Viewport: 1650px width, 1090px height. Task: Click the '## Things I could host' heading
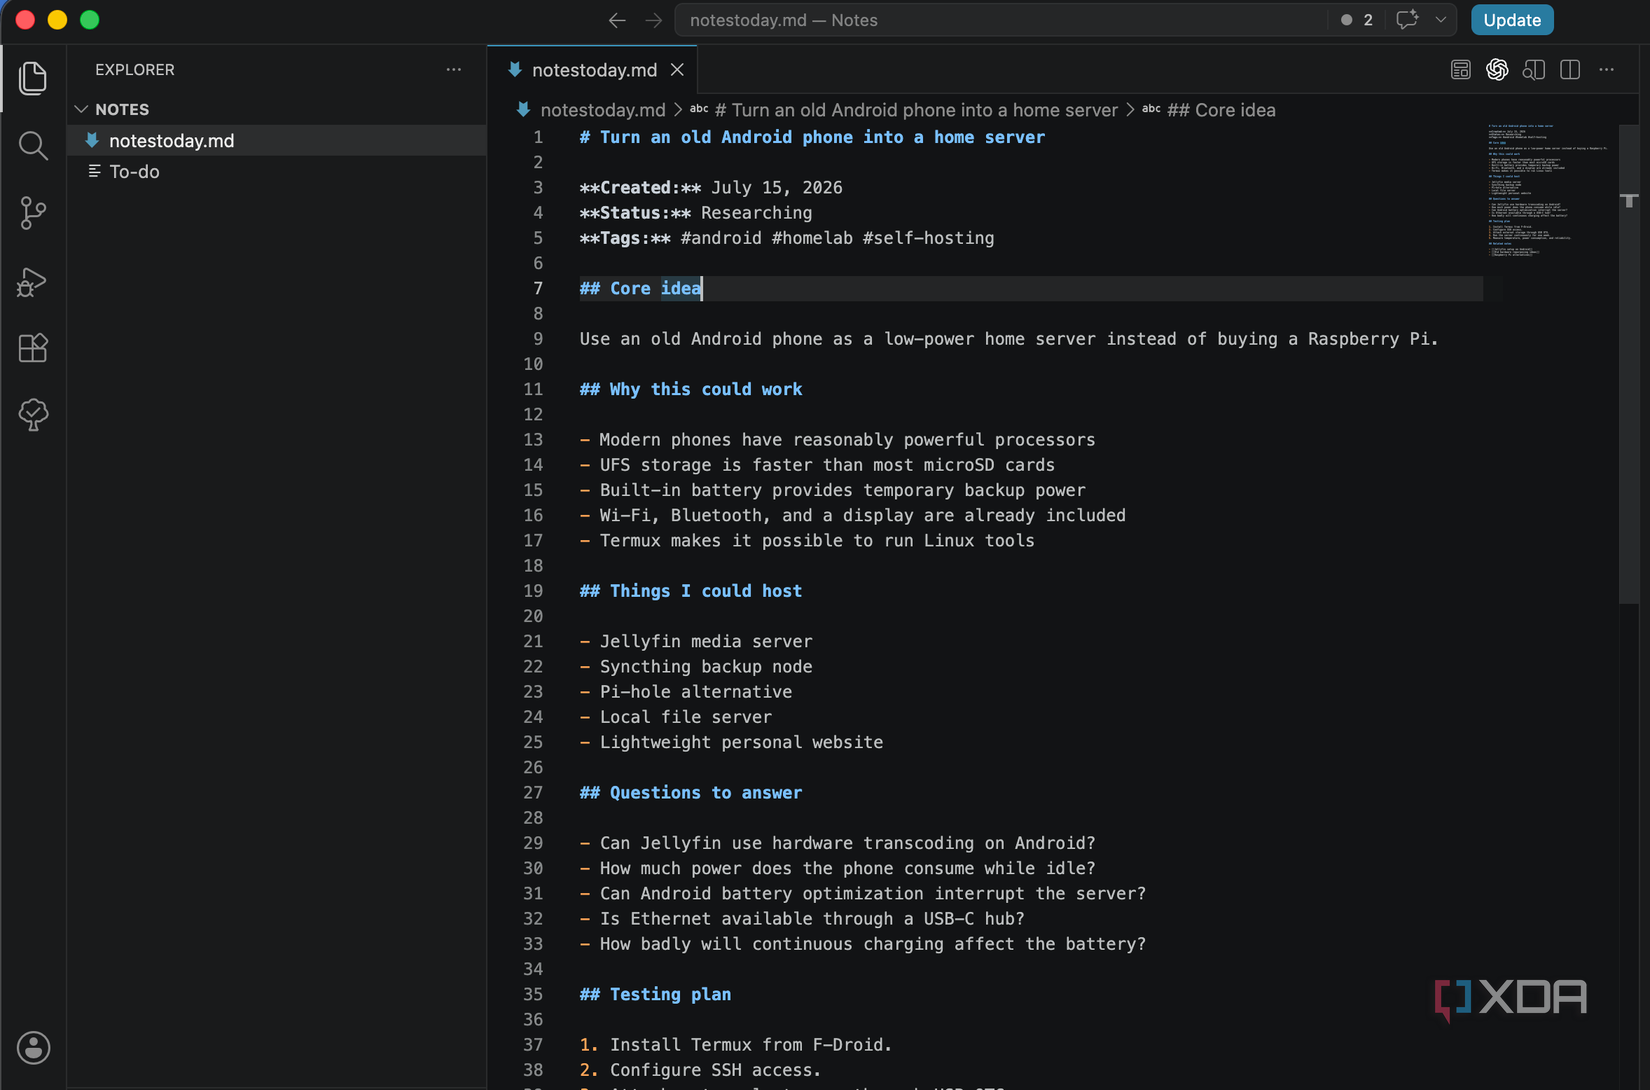point(691,591)
